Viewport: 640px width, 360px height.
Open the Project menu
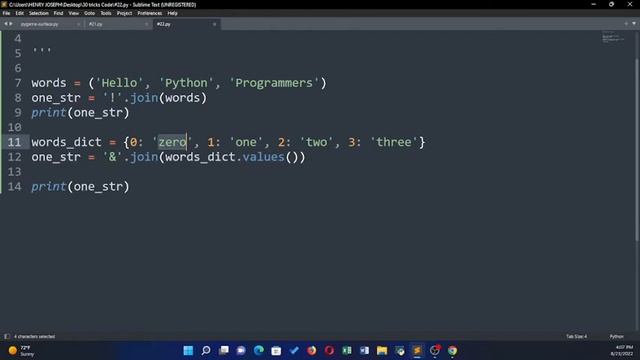point(124,13)
